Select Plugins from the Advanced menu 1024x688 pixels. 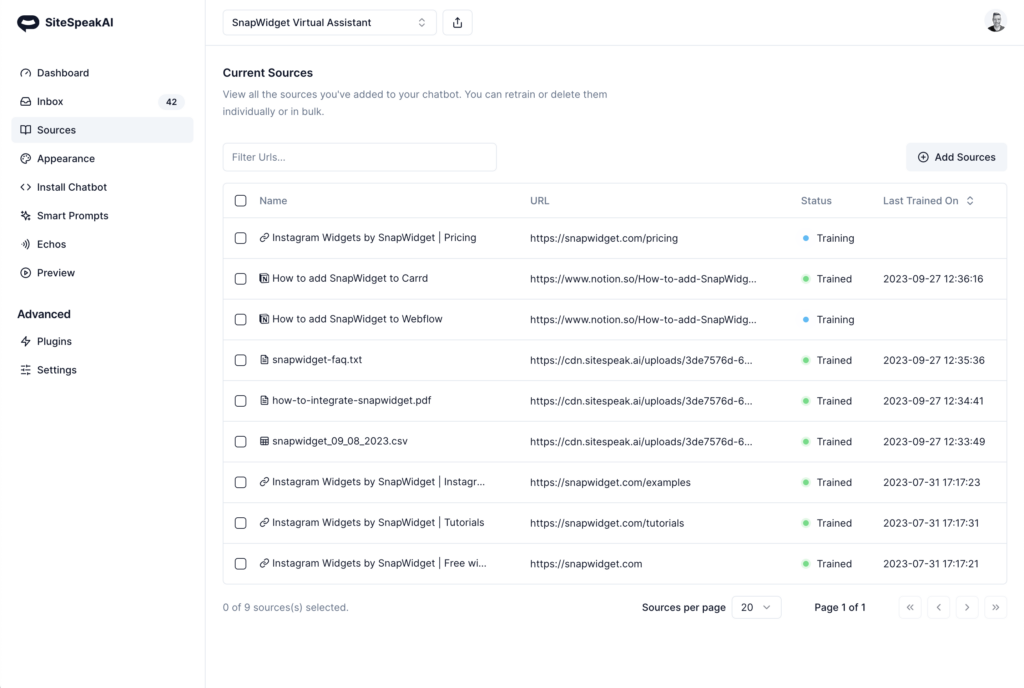point(24,341)
